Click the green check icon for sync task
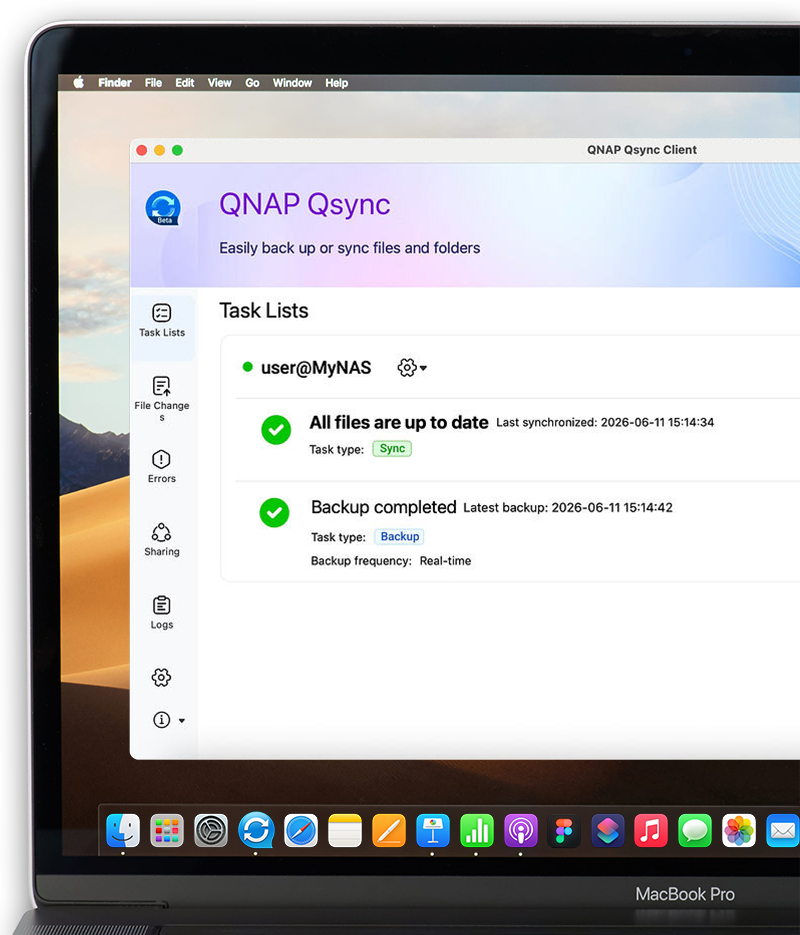Viewport: 800px width, 935px height. pyautogui.click(x=276, y=429)
